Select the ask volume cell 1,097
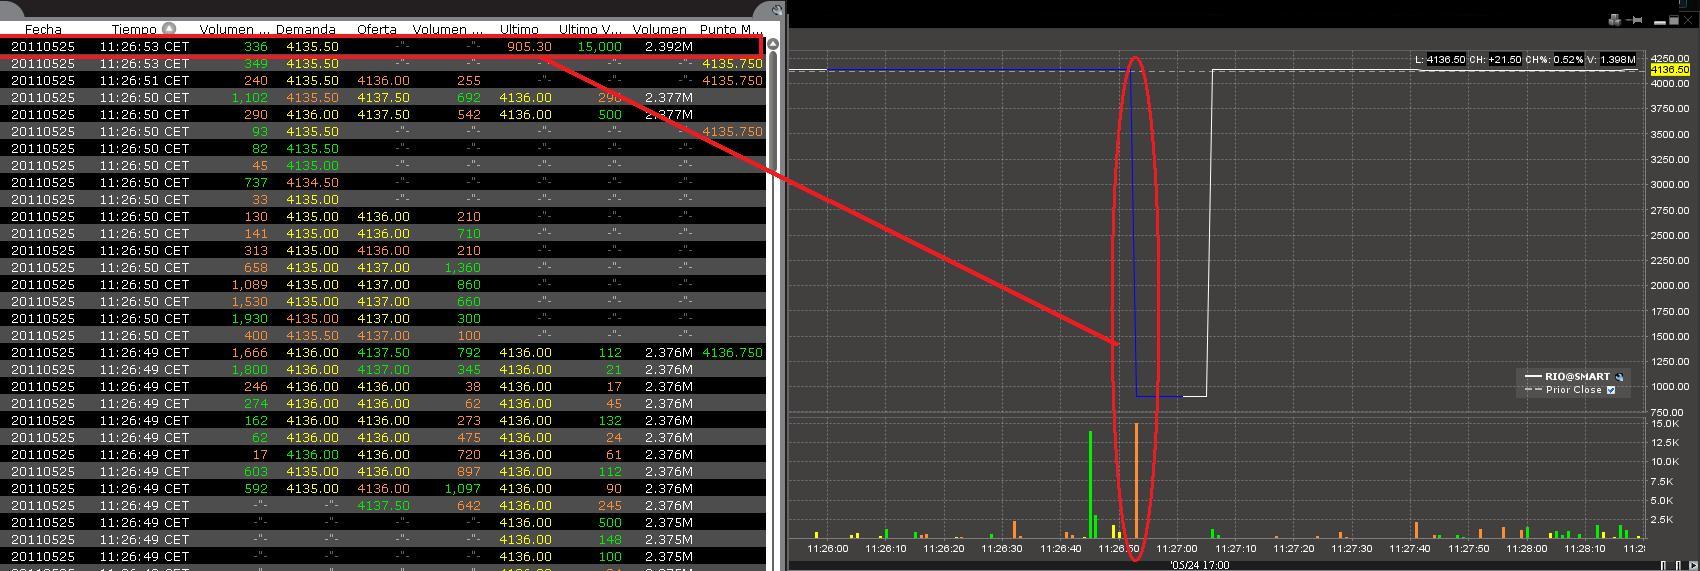Image resolution: width=1700 pixels, height=571 pixels. click(462, 488)
